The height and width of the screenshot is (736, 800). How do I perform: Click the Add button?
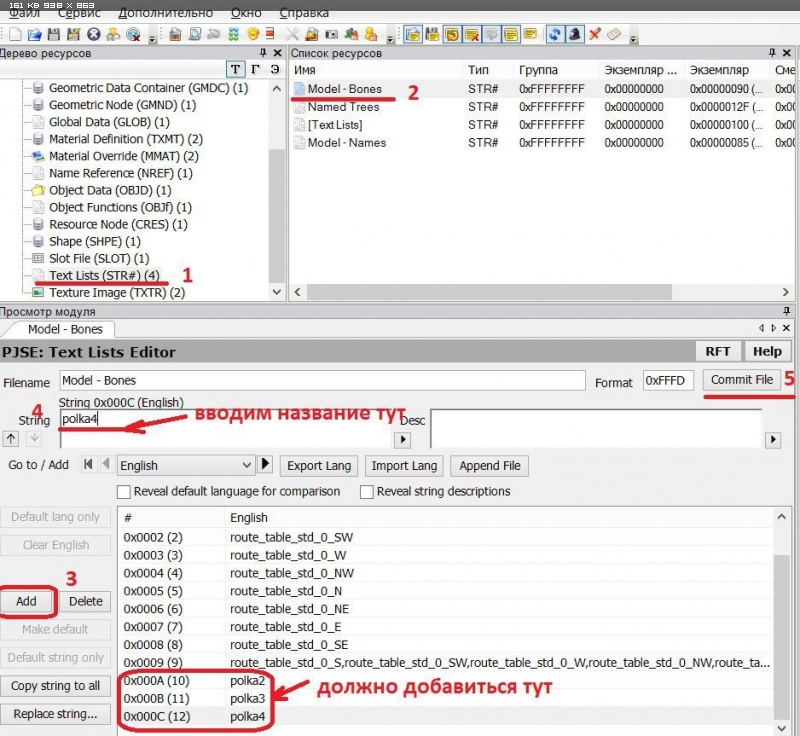click(x=27, y=601)
